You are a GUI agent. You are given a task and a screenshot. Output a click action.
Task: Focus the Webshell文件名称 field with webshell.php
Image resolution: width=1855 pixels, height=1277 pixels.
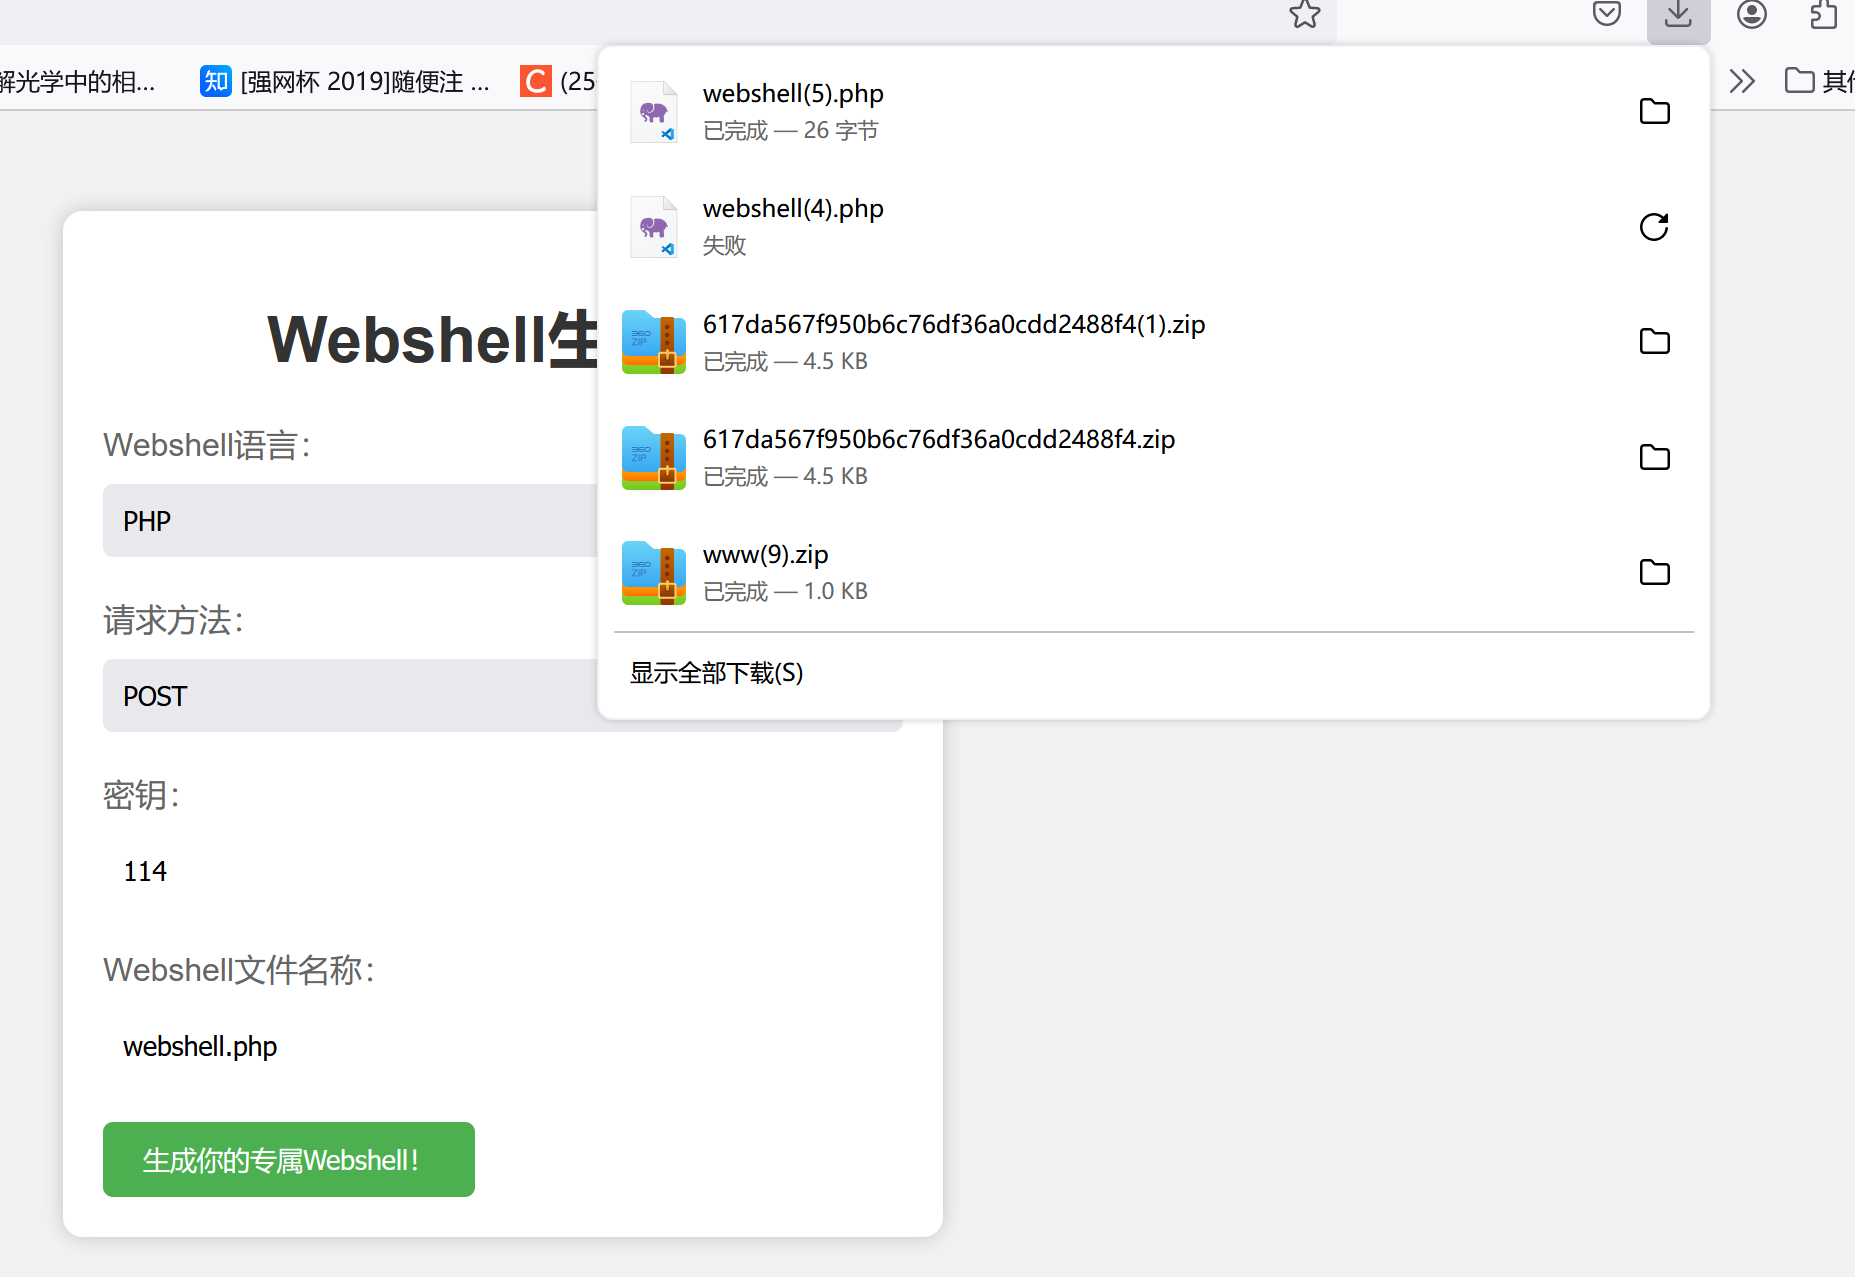pos(503,1046)
